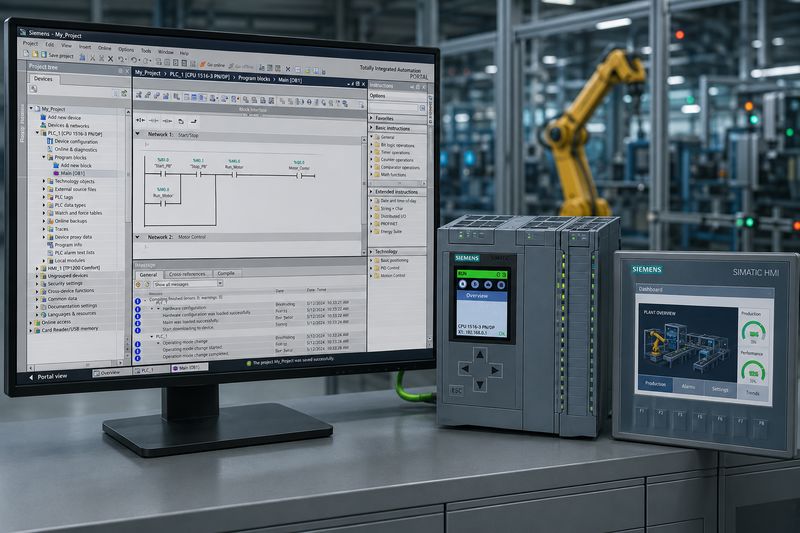Click the project tree scroll-up arrow

point(128,112)
